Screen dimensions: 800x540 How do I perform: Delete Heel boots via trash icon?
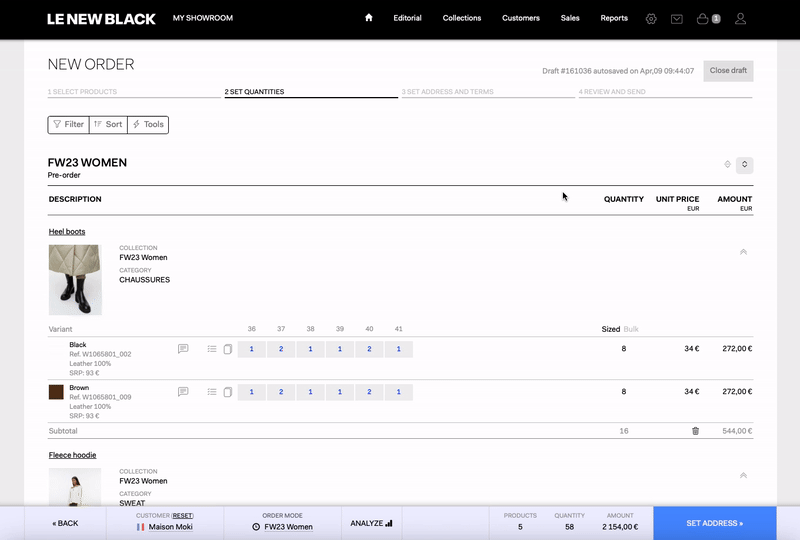click(x=695, y=431)
